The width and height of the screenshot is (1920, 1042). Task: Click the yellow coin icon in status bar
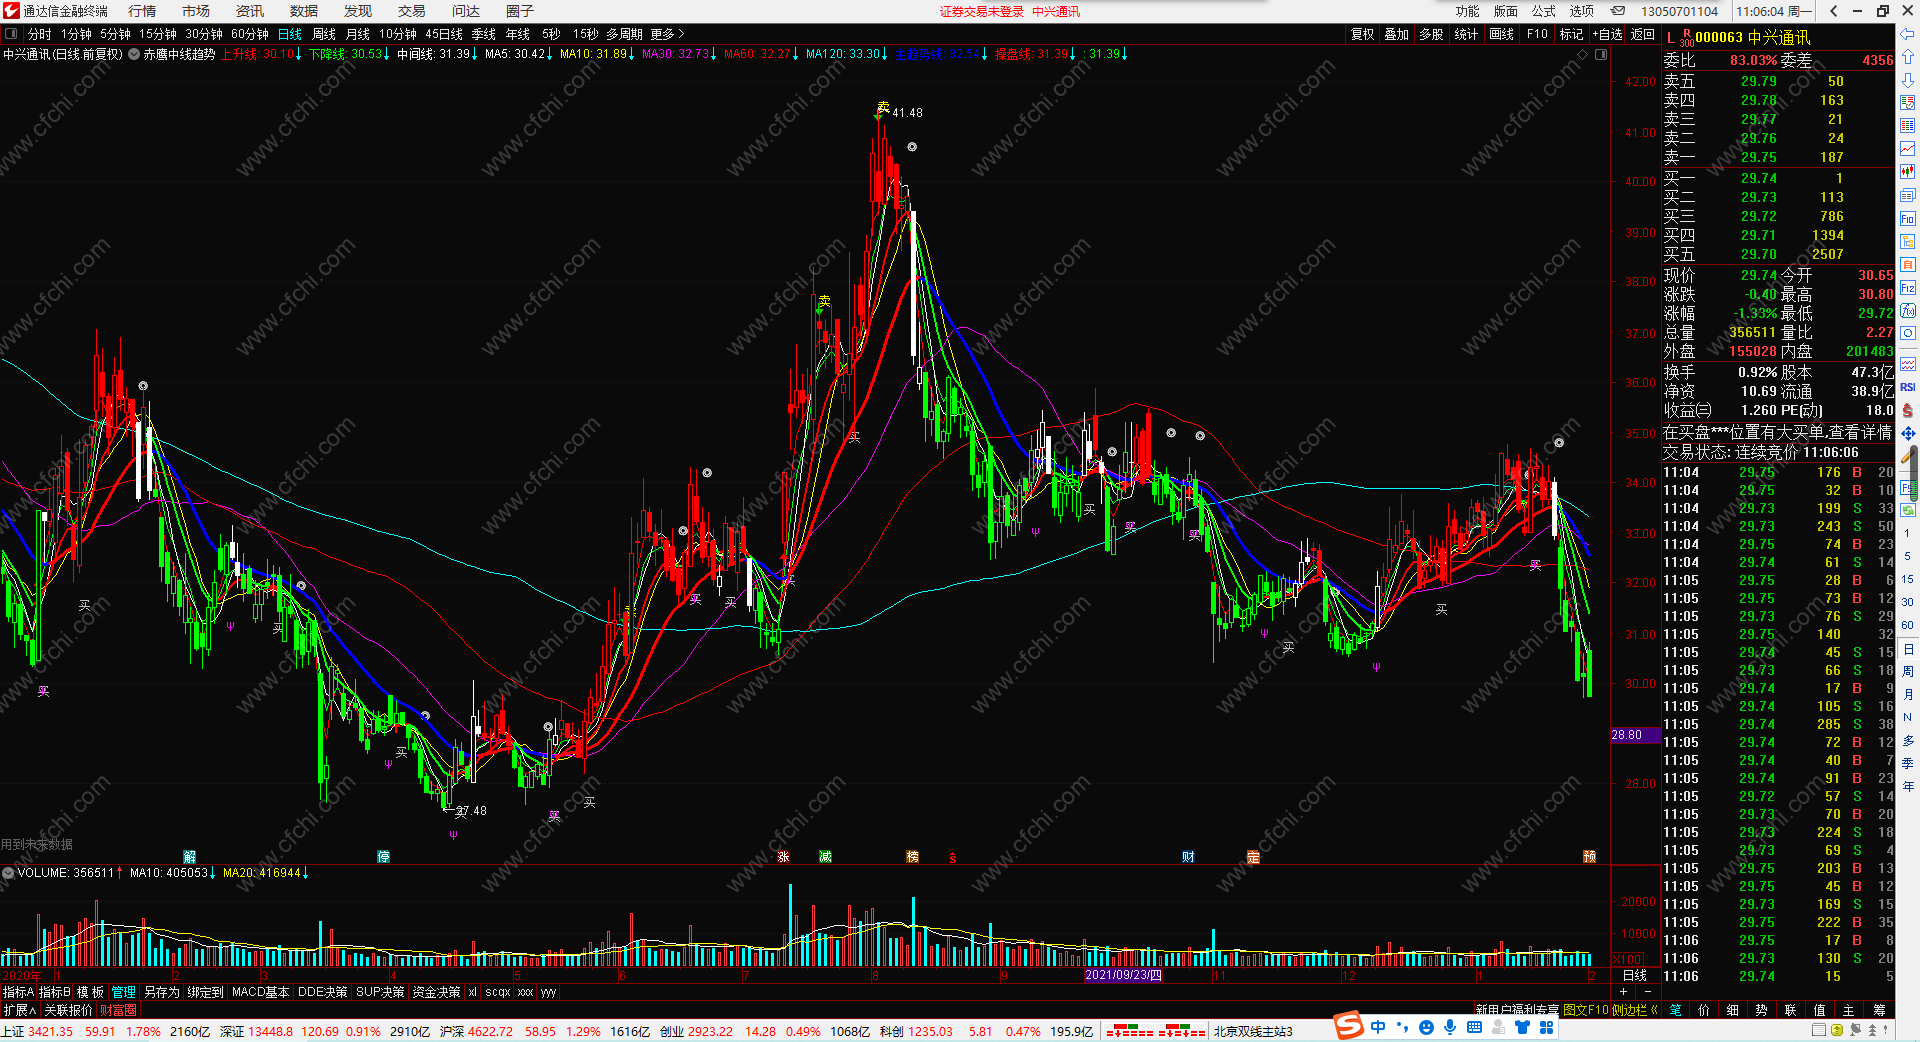(1836, 1030)
